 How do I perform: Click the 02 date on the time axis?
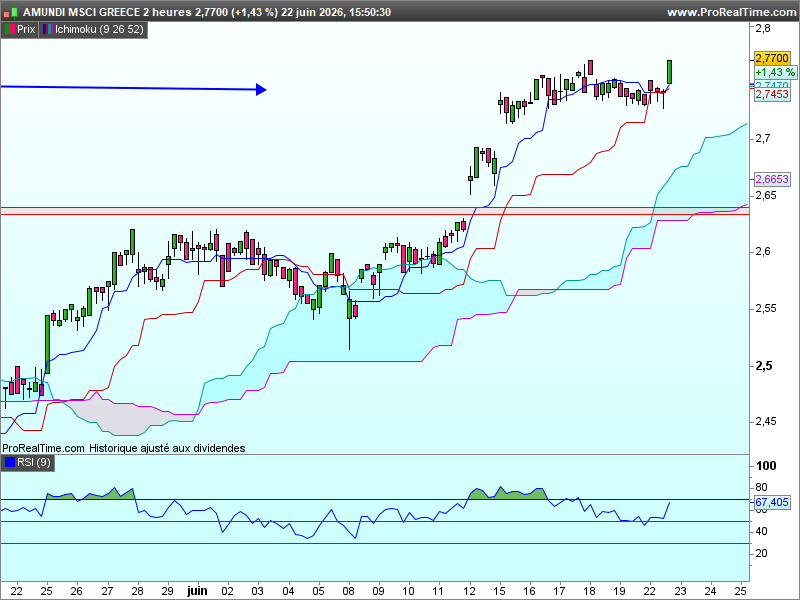click(x=228, y=591)
